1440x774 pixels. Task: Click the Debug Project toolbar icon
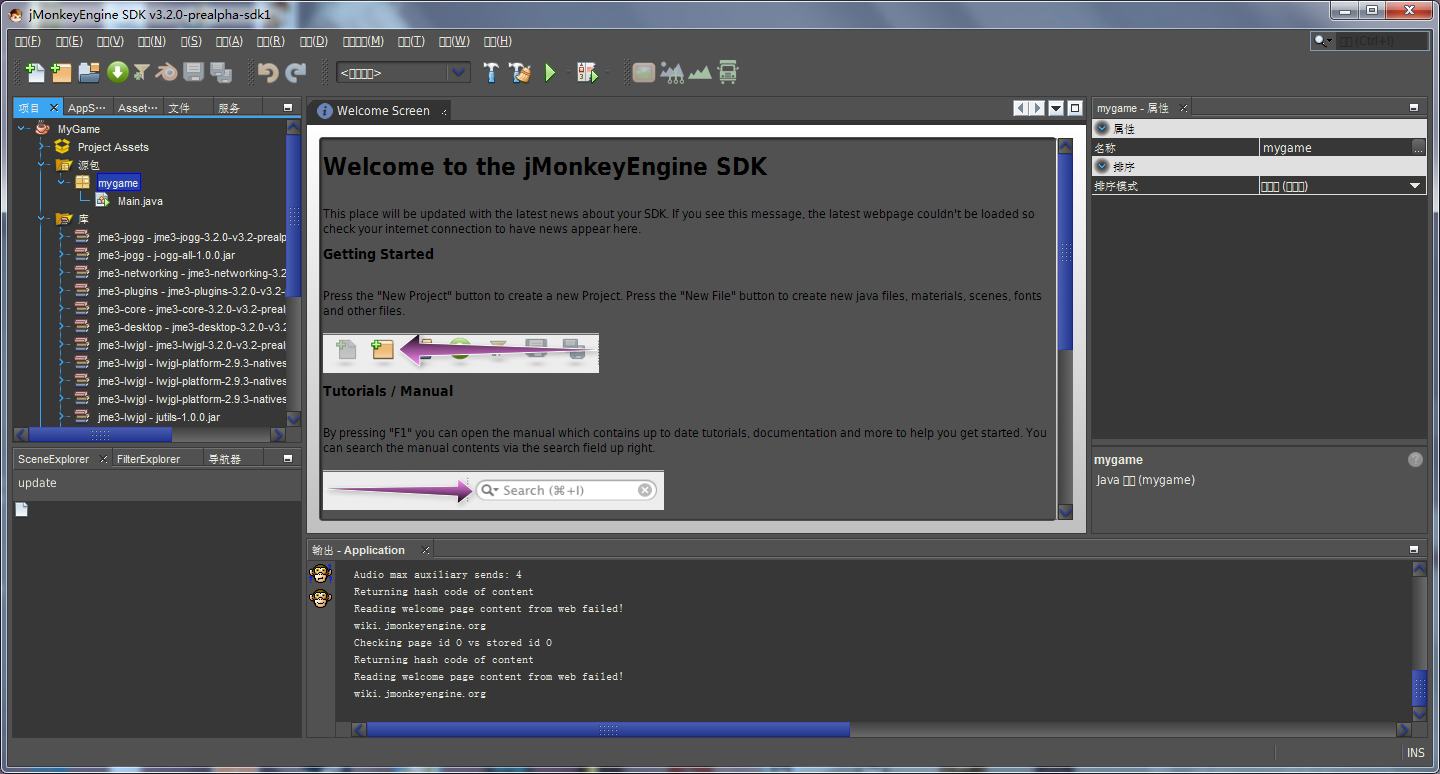[x=586, y=72]
